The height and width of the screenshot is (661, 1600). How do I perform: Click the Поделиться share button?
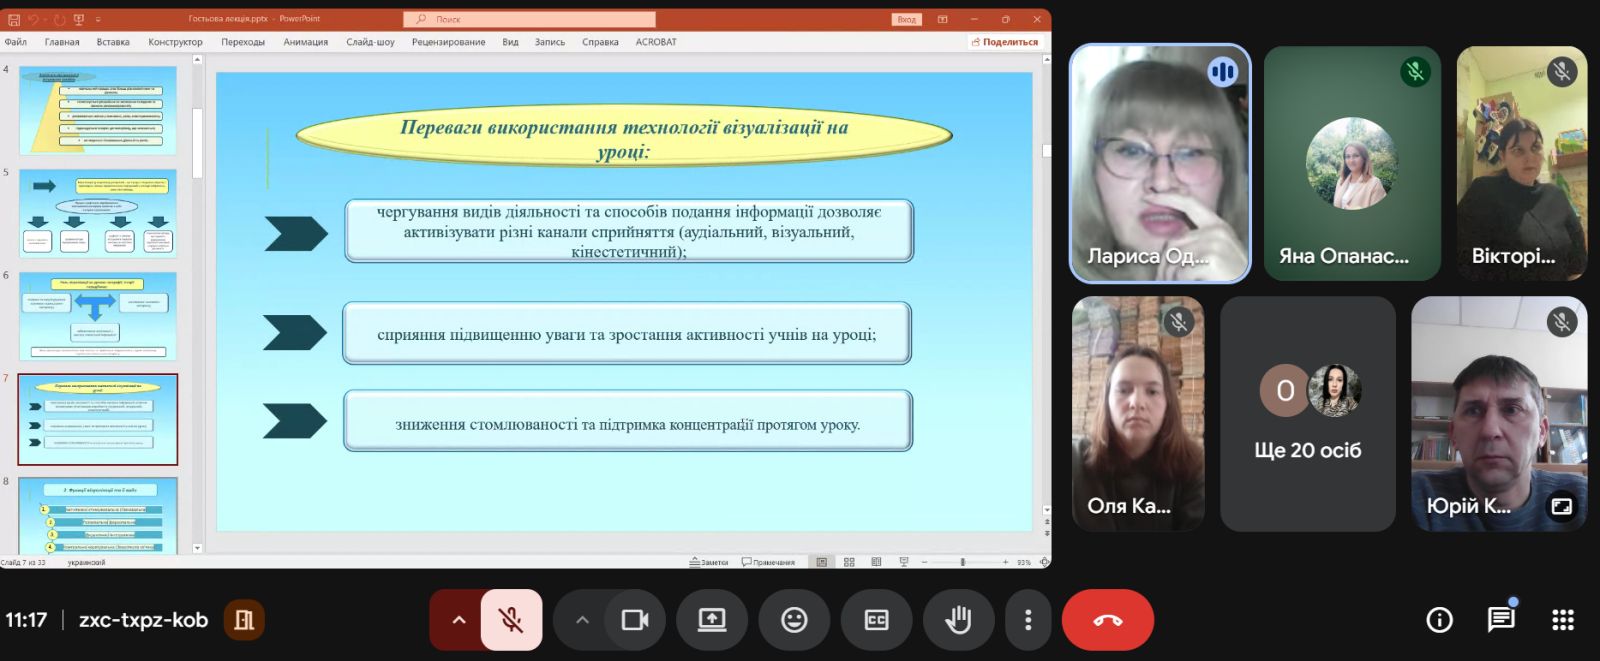point(1005,42)
